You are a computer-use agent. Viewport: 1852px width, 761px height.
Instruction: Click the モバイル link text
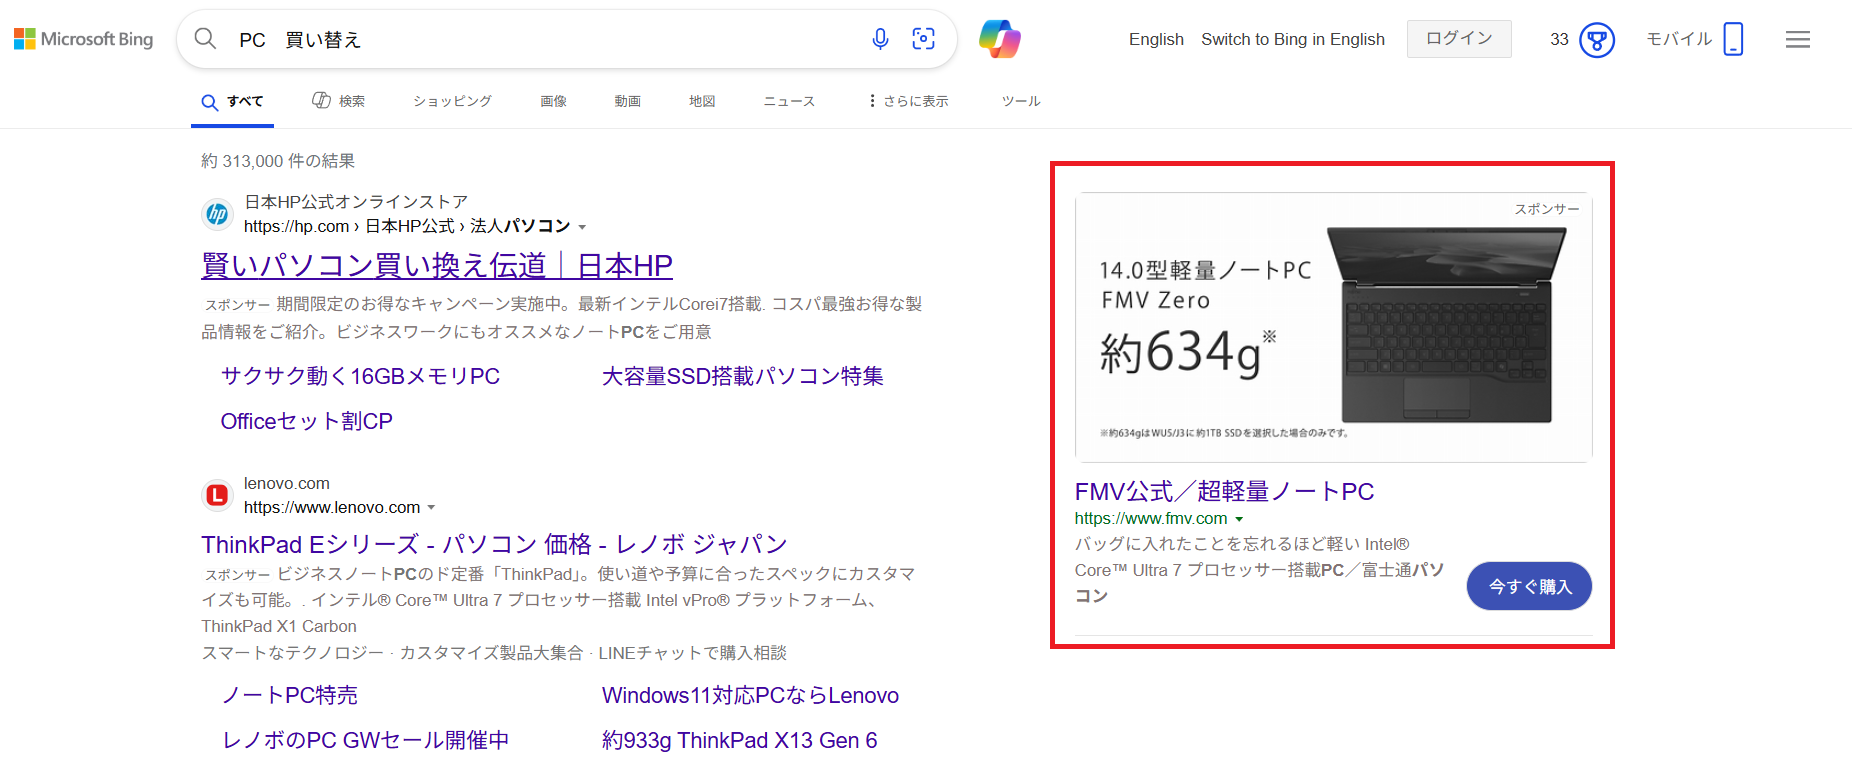click(1679, 39)
